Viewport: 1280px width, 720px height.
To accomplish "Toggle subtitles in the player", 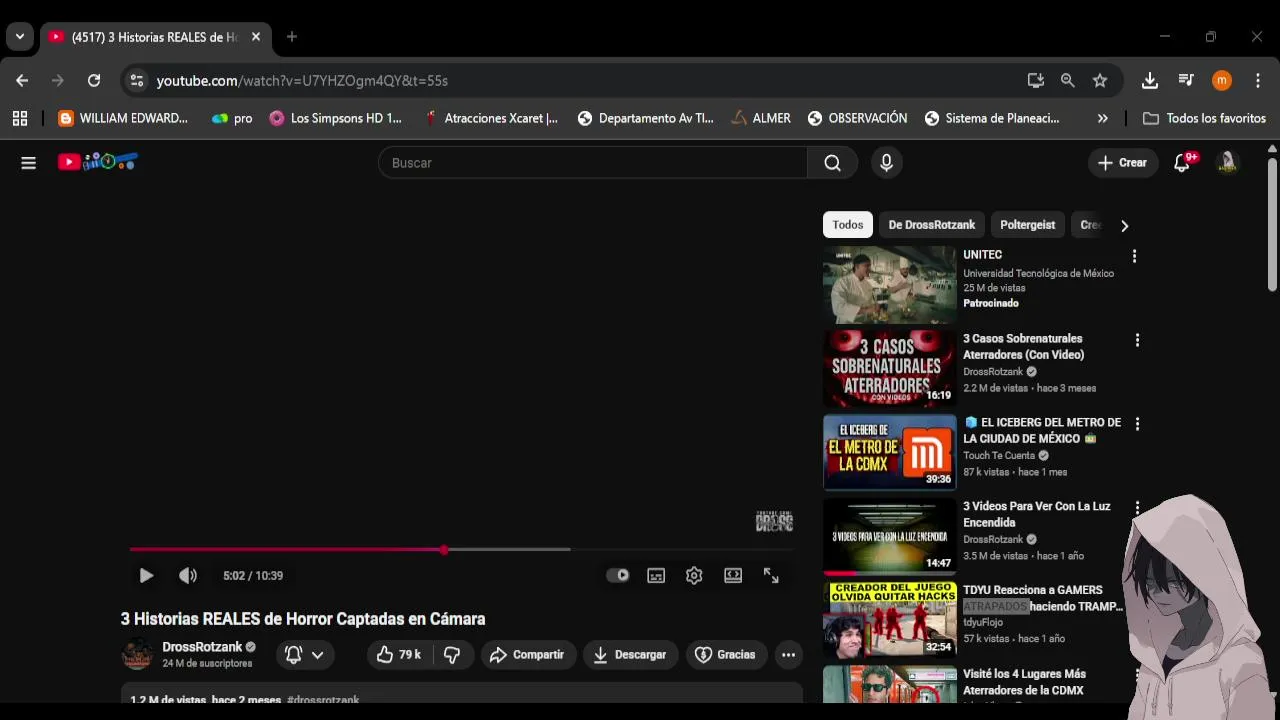I will click(x=656, y=575).
